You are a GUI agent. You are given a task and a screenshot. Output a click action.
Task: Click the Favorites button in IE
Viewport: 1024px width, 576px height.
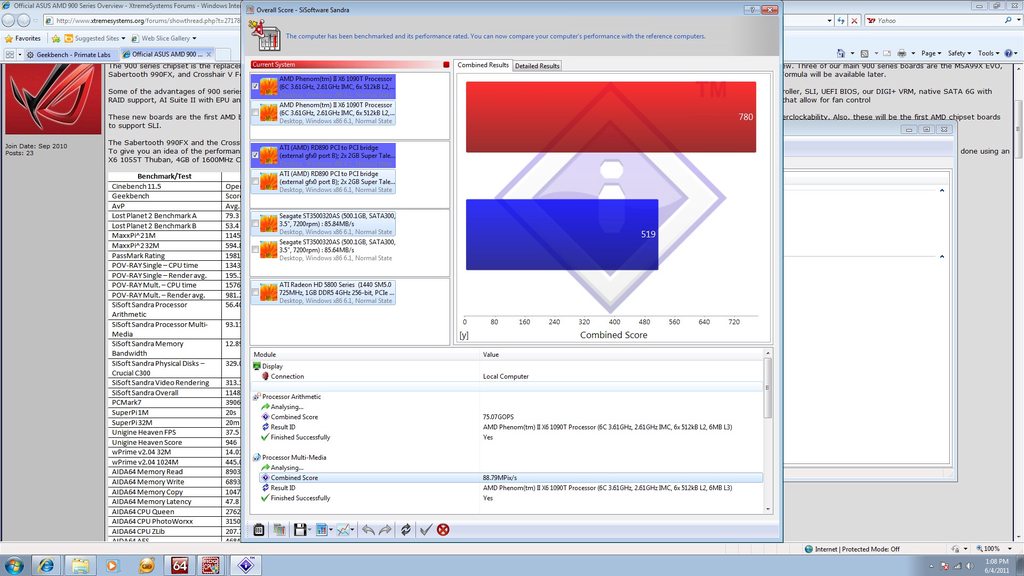[x=22, y=39]
